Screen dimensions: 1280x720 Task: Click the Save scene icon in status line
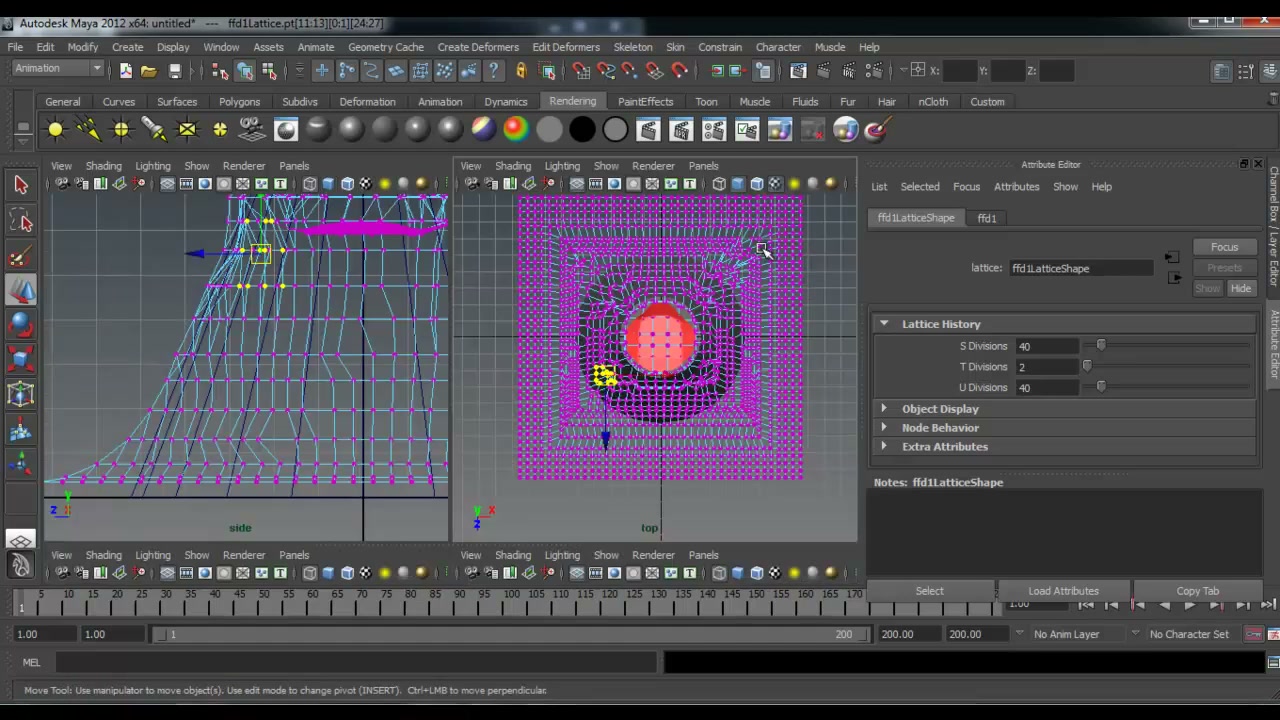(175, 70)
